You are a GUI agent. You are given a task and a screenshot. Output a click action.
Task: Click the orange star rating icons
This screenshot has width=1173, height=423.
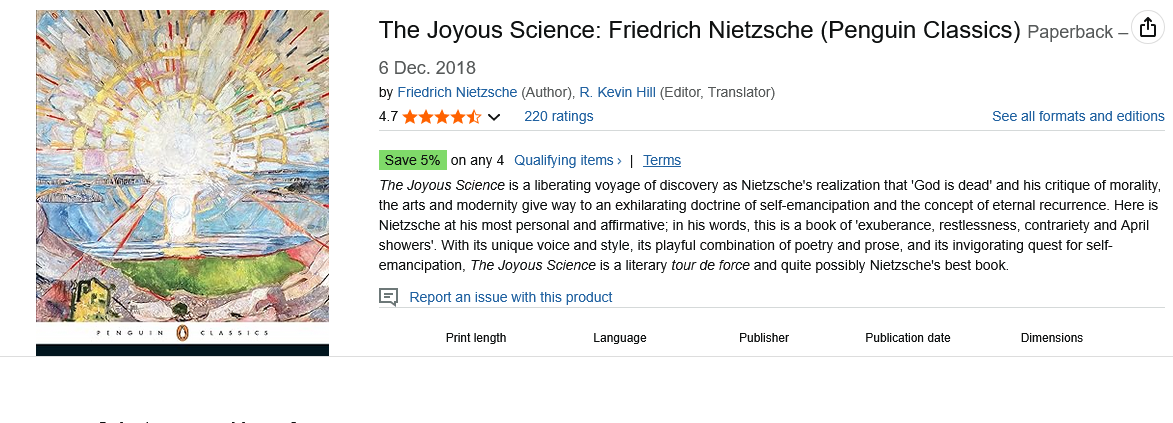point(442,117)
